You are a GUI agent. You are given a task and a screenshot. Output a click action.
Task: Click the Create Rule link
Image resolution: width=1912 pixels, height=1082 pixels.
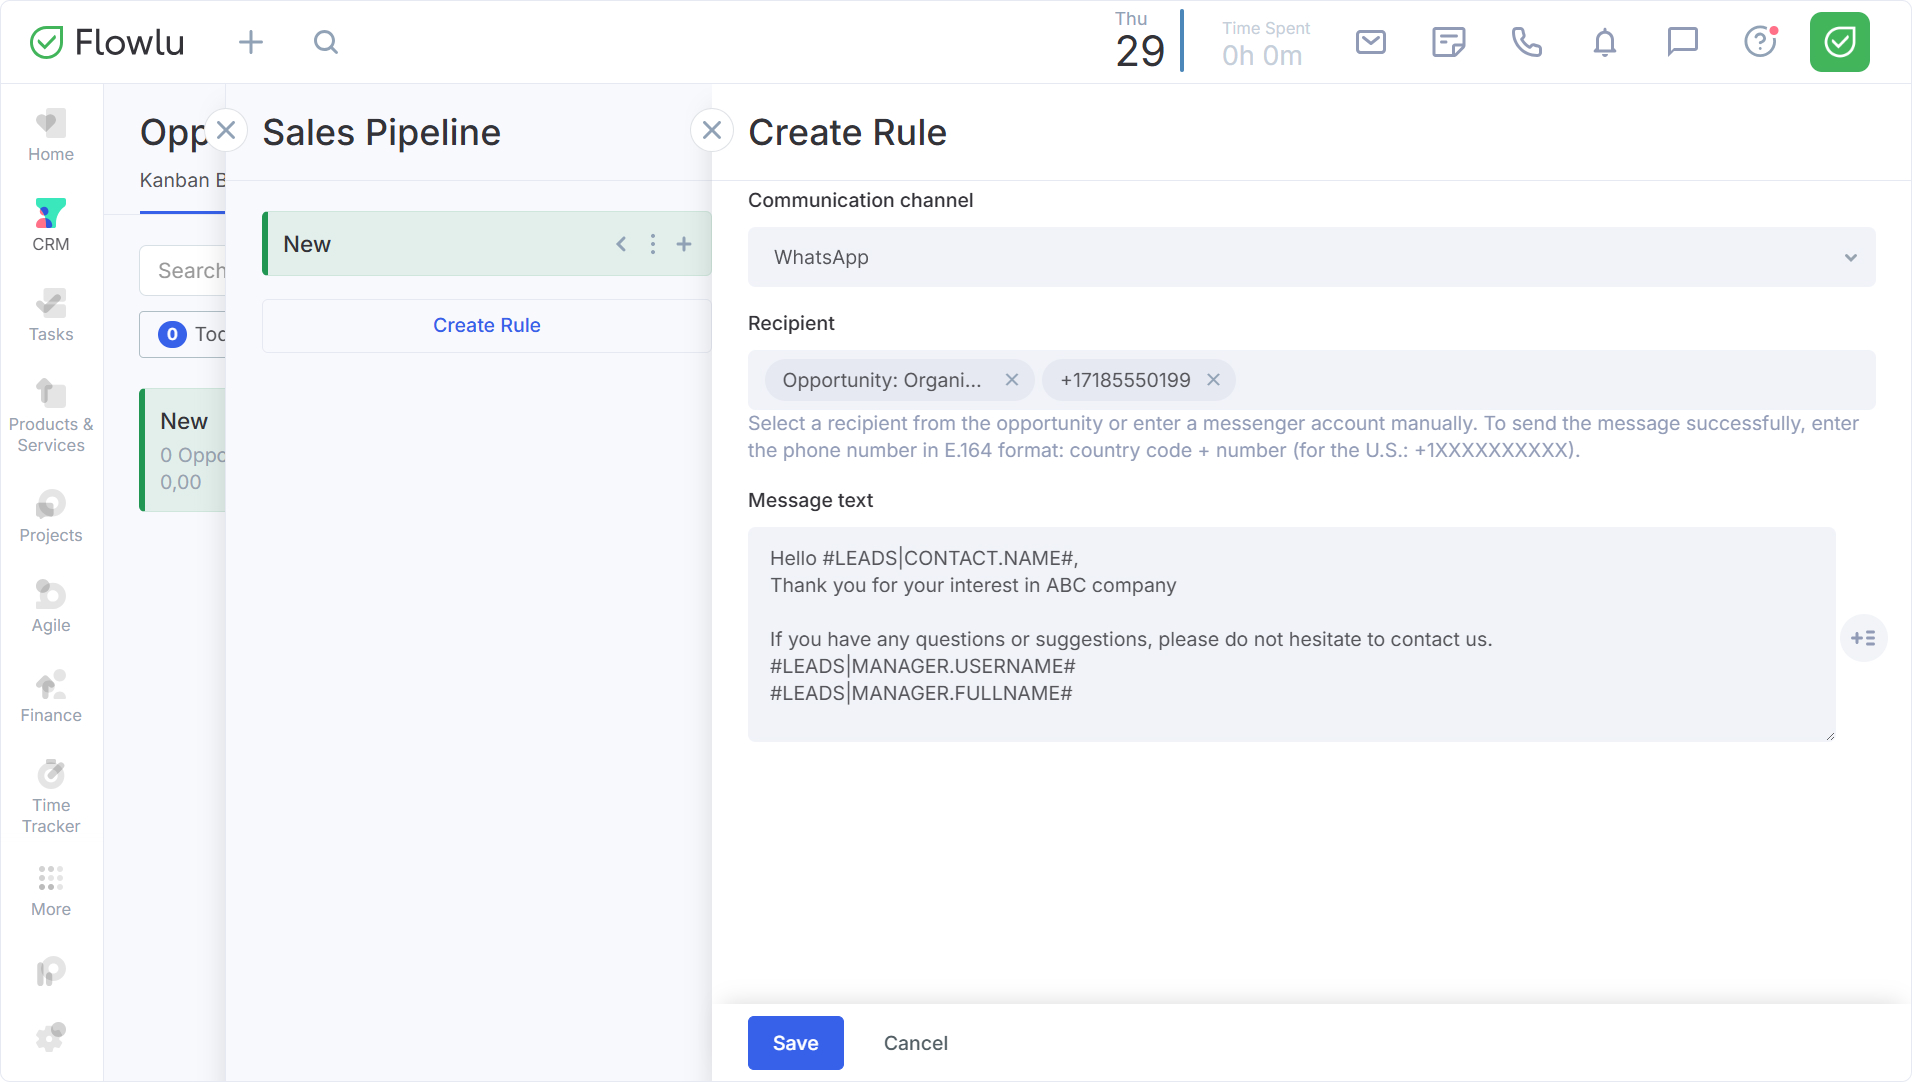(486, 325)
